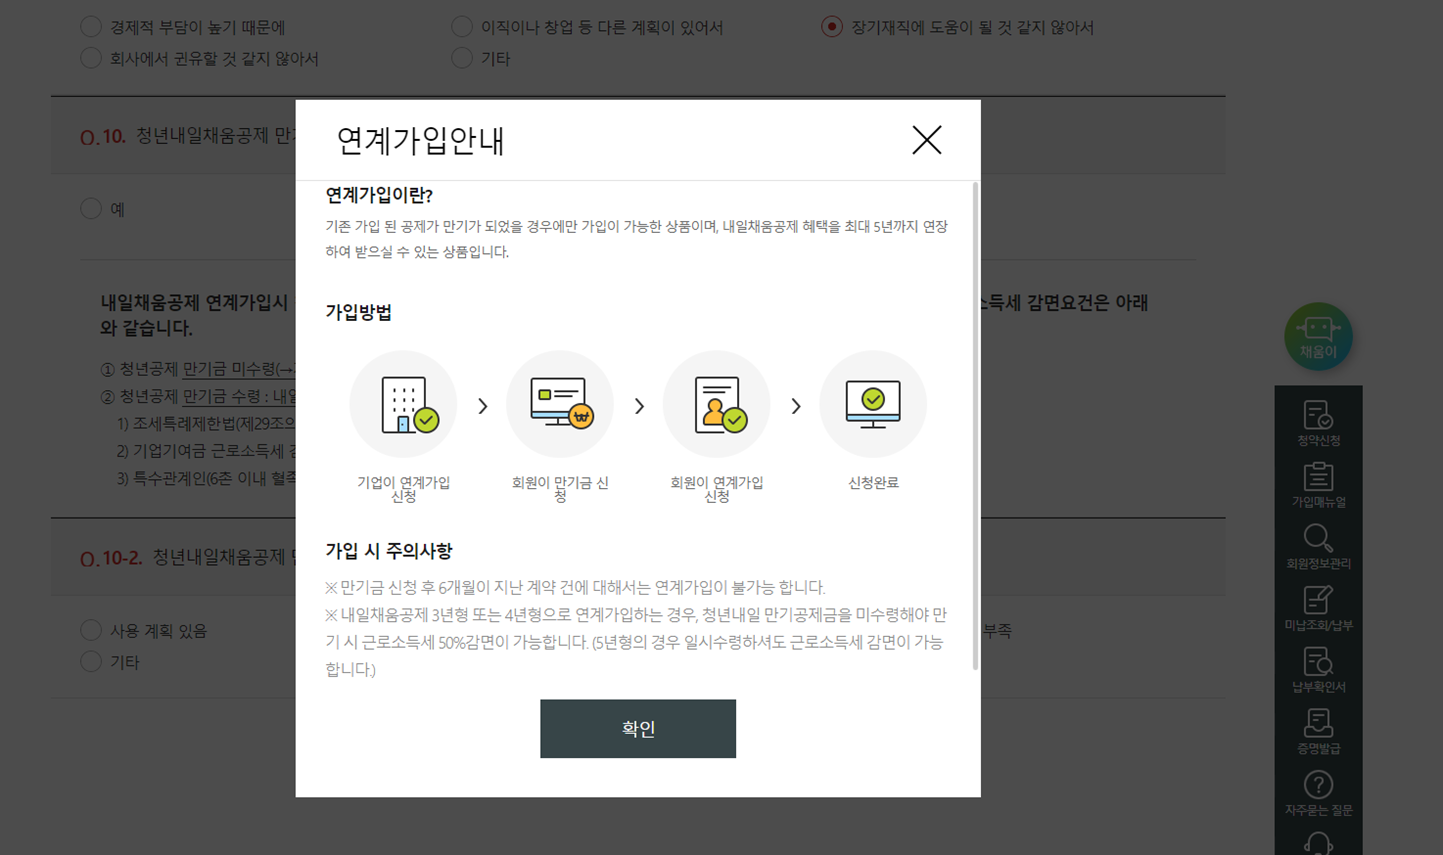Screen dimensions: 1443x855
Task: Confirm with the 확인 button
Action: click(638, 729)
